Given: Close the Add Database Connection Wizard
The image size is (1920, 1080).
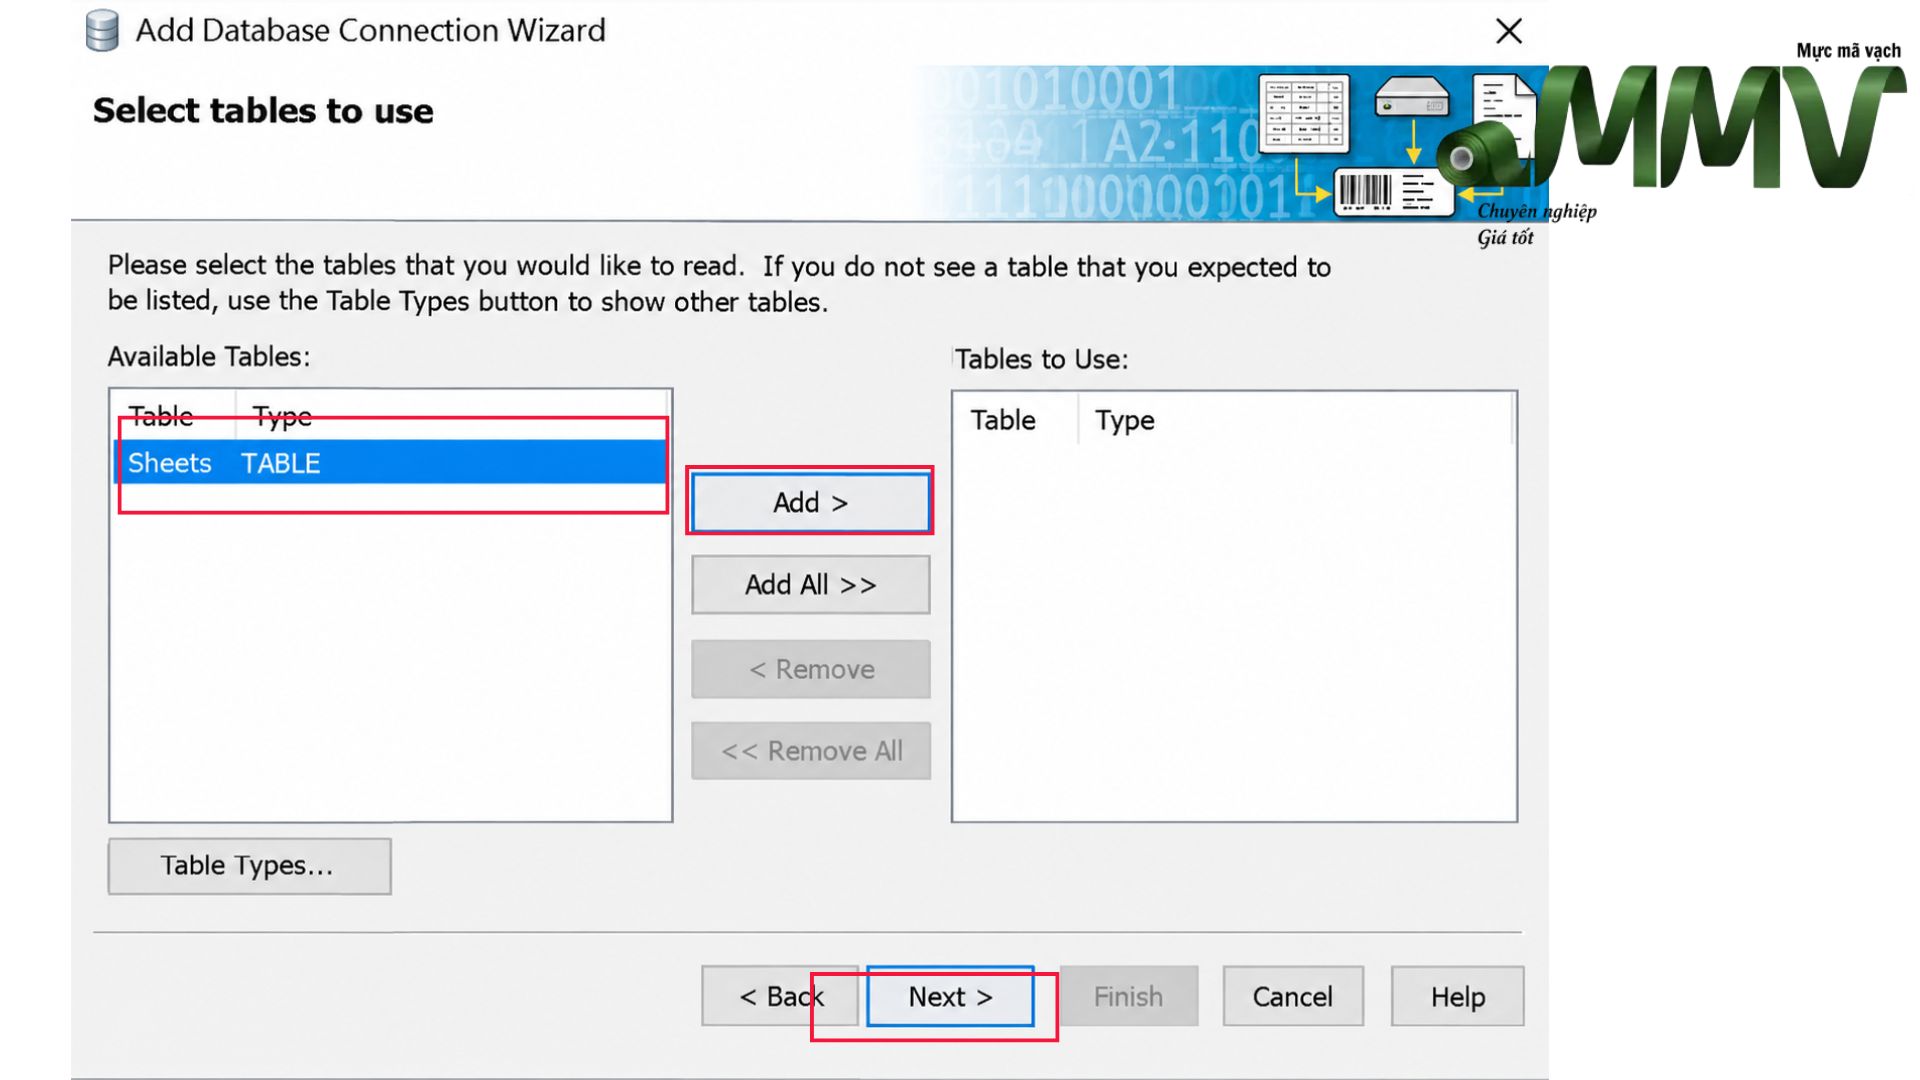Looking at the screenshot, I should 1508,31.
